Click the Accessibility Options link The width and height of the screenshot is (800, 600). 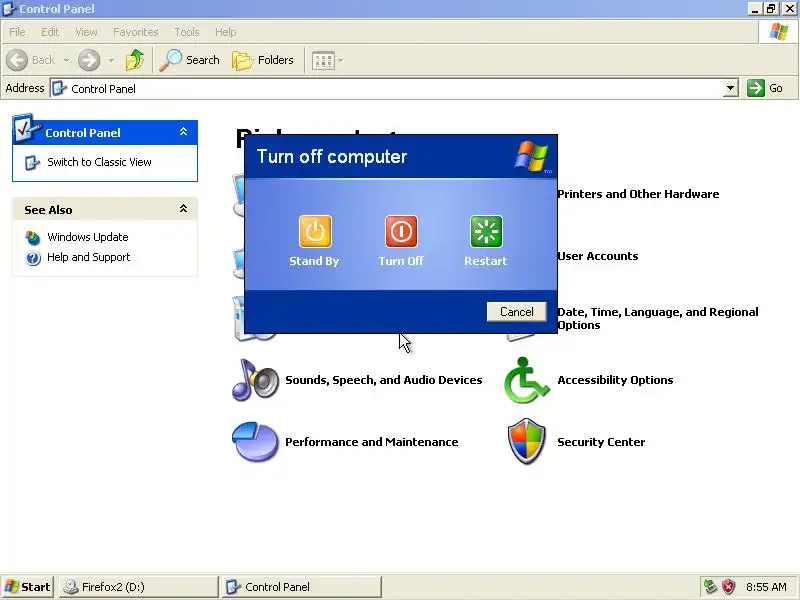click(615, 380)
